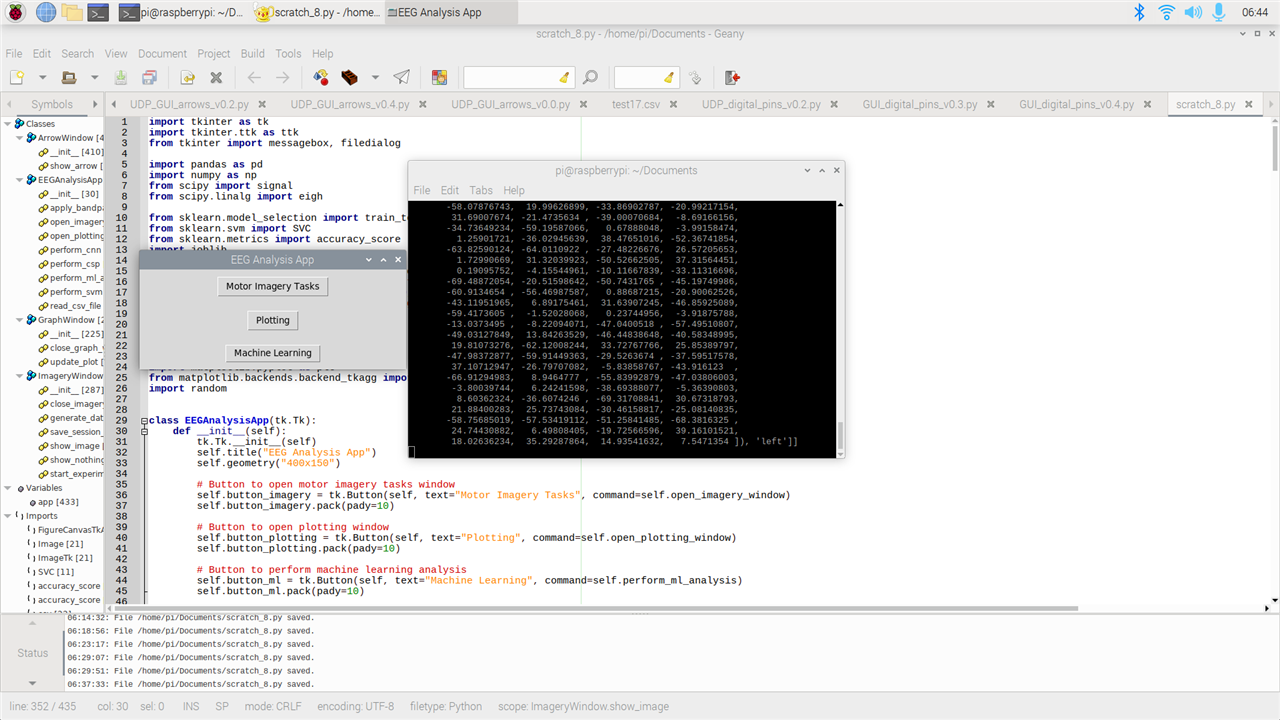The image size is (1280, 720).
Task: Reload the current file icon
Action: (187, 77)
